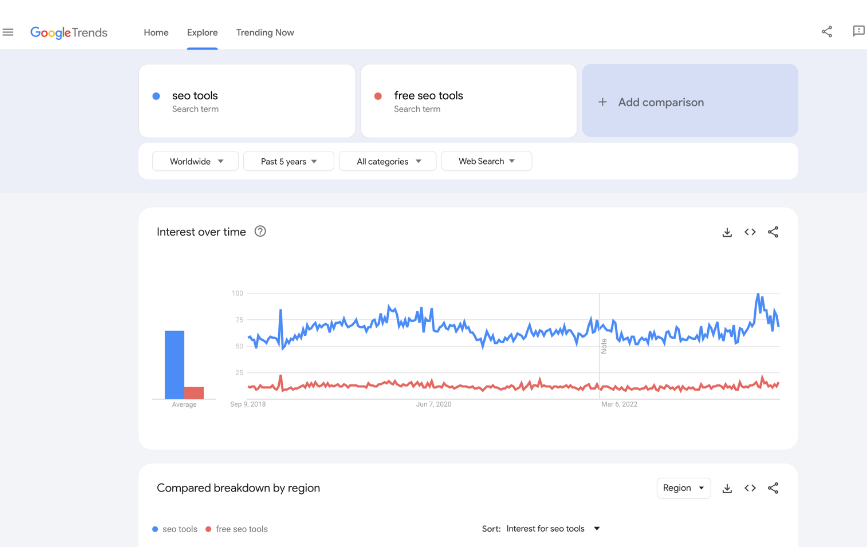Share the breakdown by region card

click(x=773, y=488)
